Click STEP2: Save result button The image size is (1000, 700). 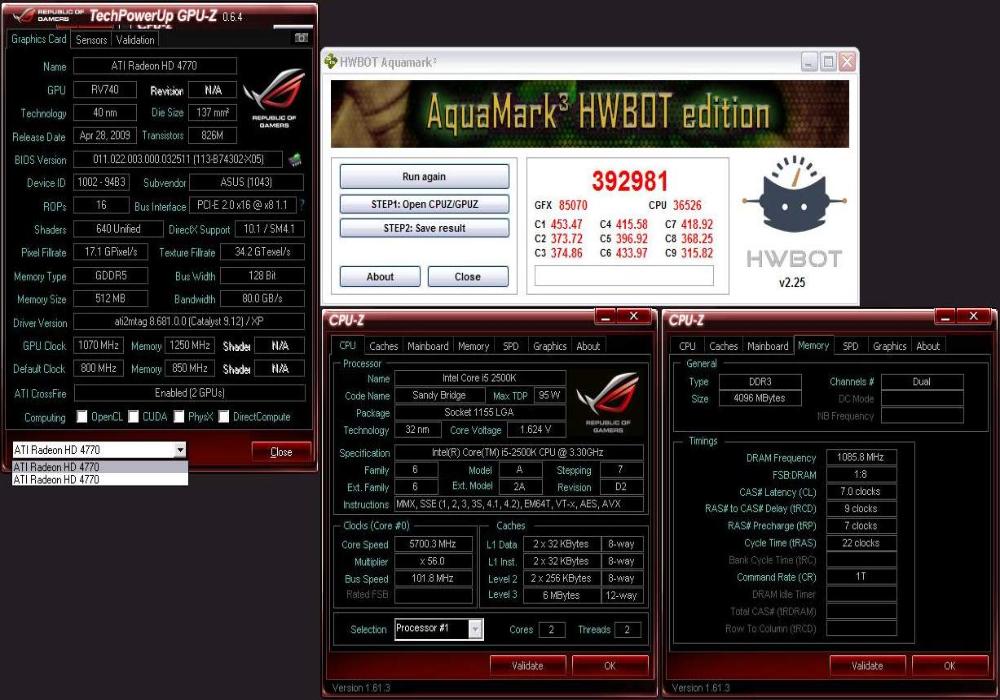(x=424, y=228)
